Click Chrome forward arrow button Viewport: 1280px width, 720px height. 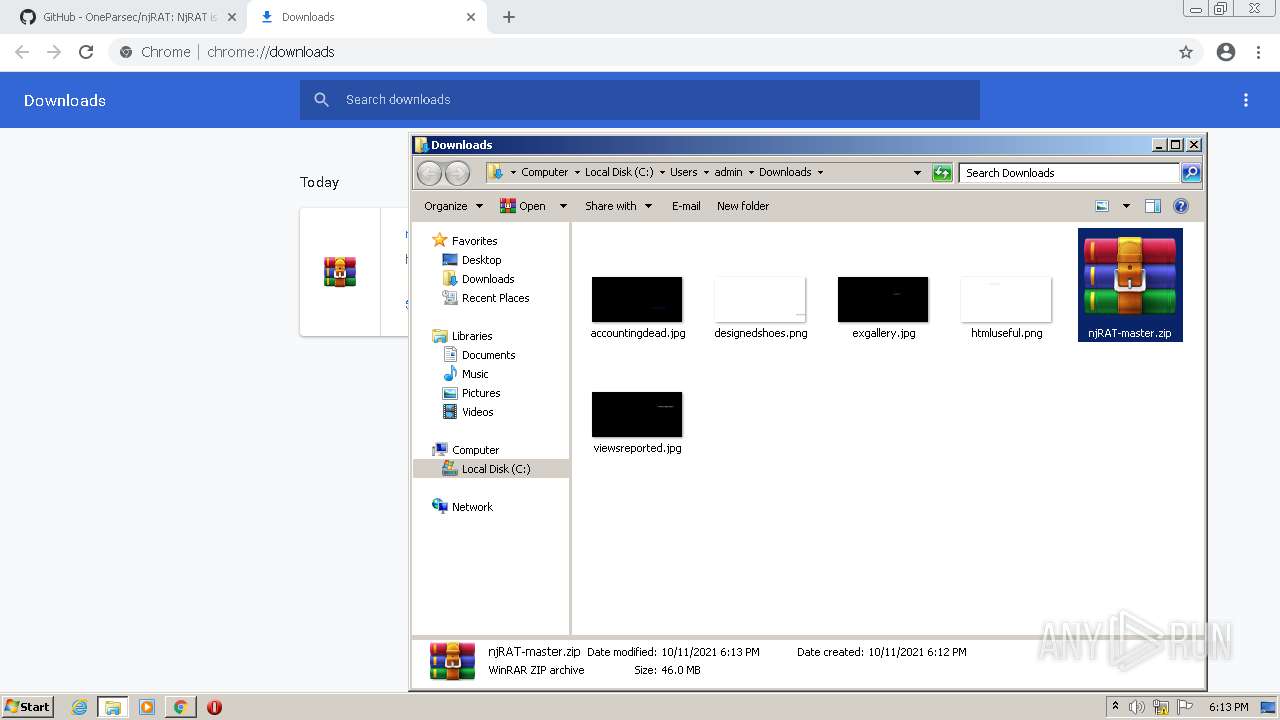click(x=54, y=52)
